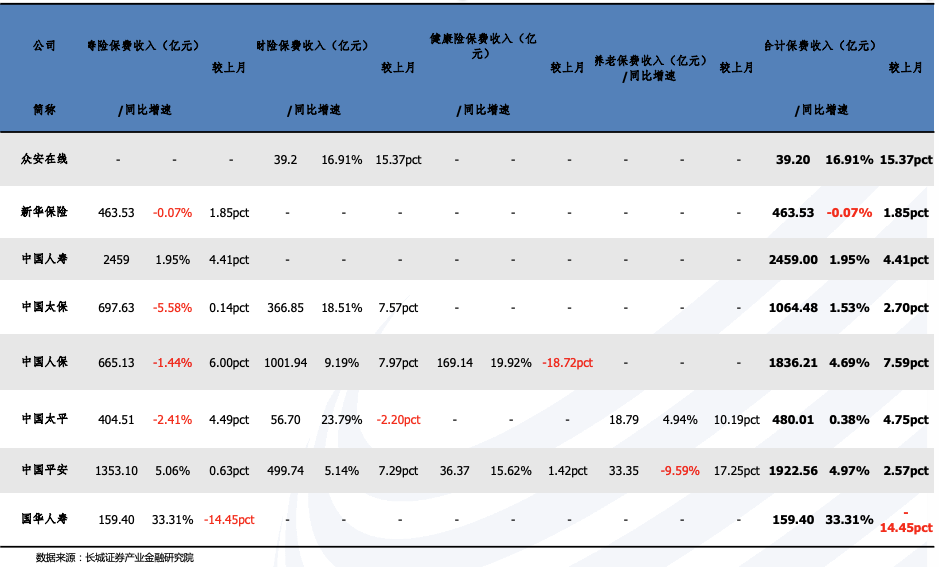Click 新华保险 life premium value 463.53 in 寿险 column
Screen dimensions: 939x567
pyautogui.click(x=116, y=213)
